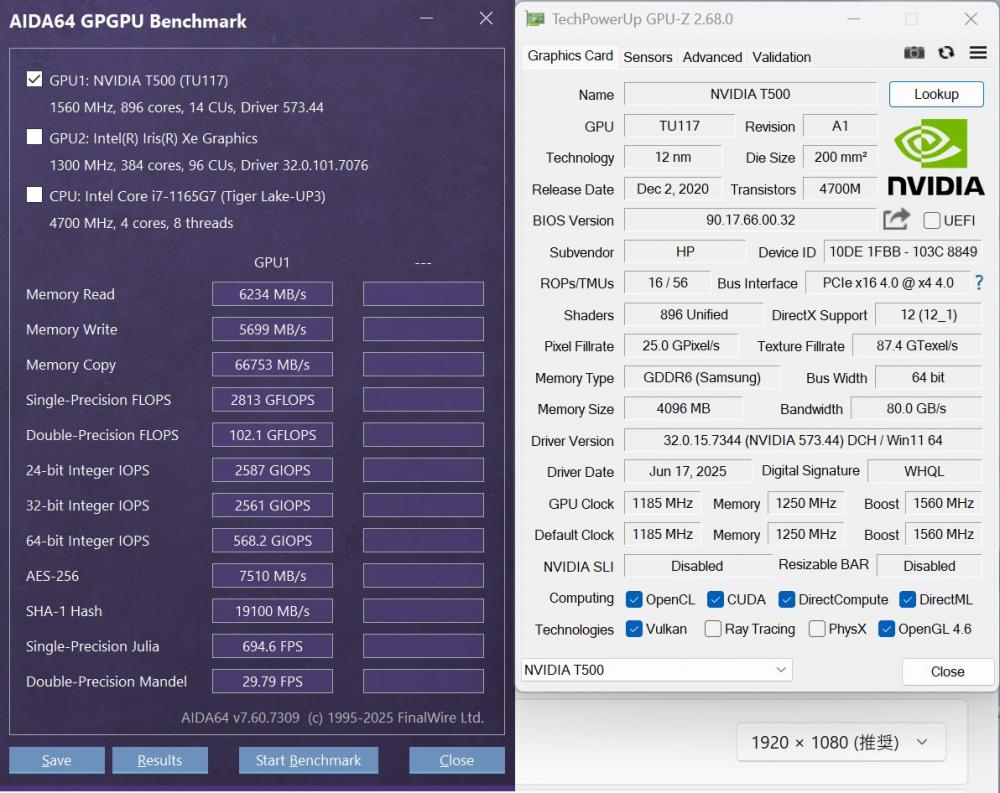
Task: Click the Bus Interface question mark icon
Action: pos(978,283)
